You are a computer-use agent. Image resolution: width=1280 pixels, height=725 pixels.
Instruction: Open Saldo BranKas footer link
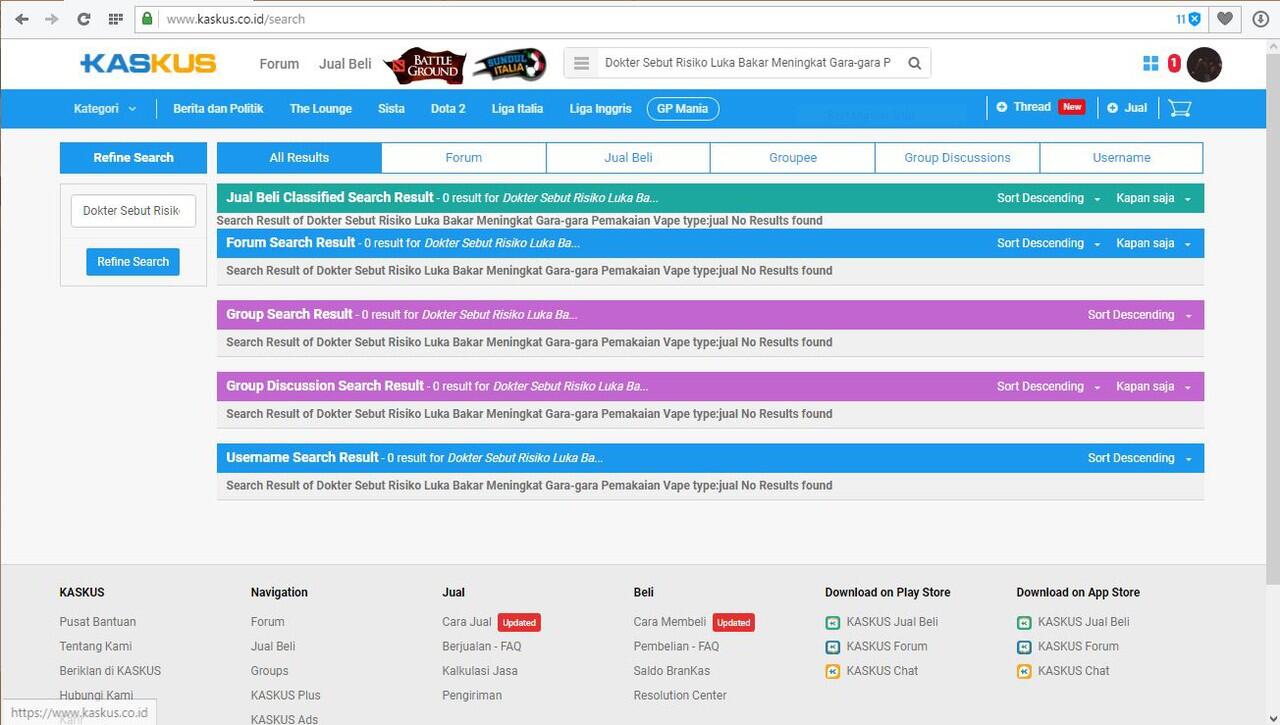pos(672,671)
